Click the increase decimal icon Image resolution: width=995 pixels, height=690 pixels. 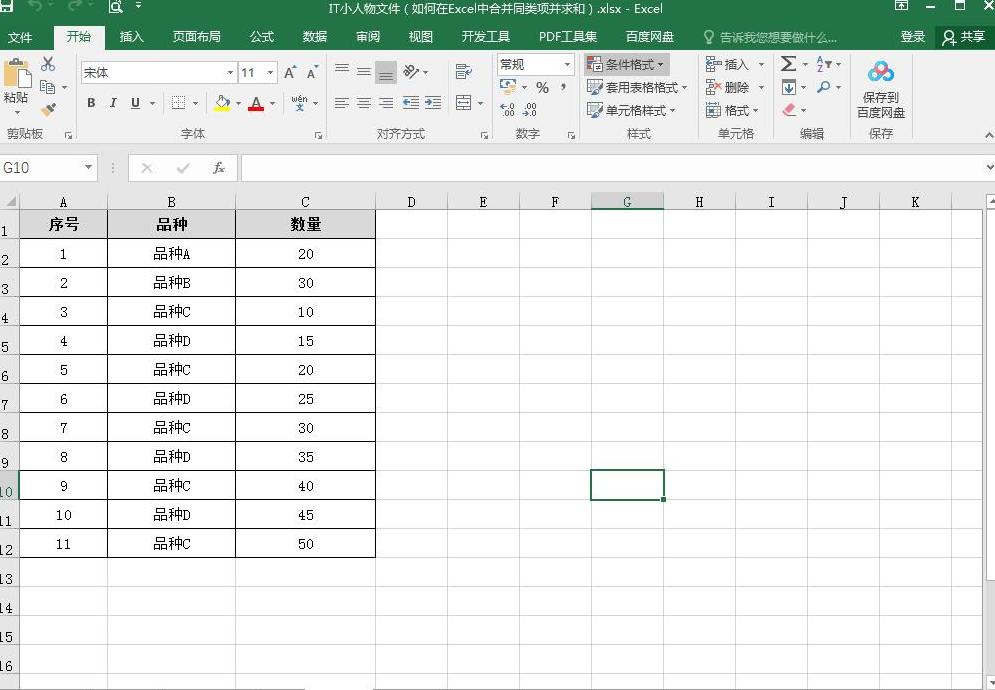507,110
